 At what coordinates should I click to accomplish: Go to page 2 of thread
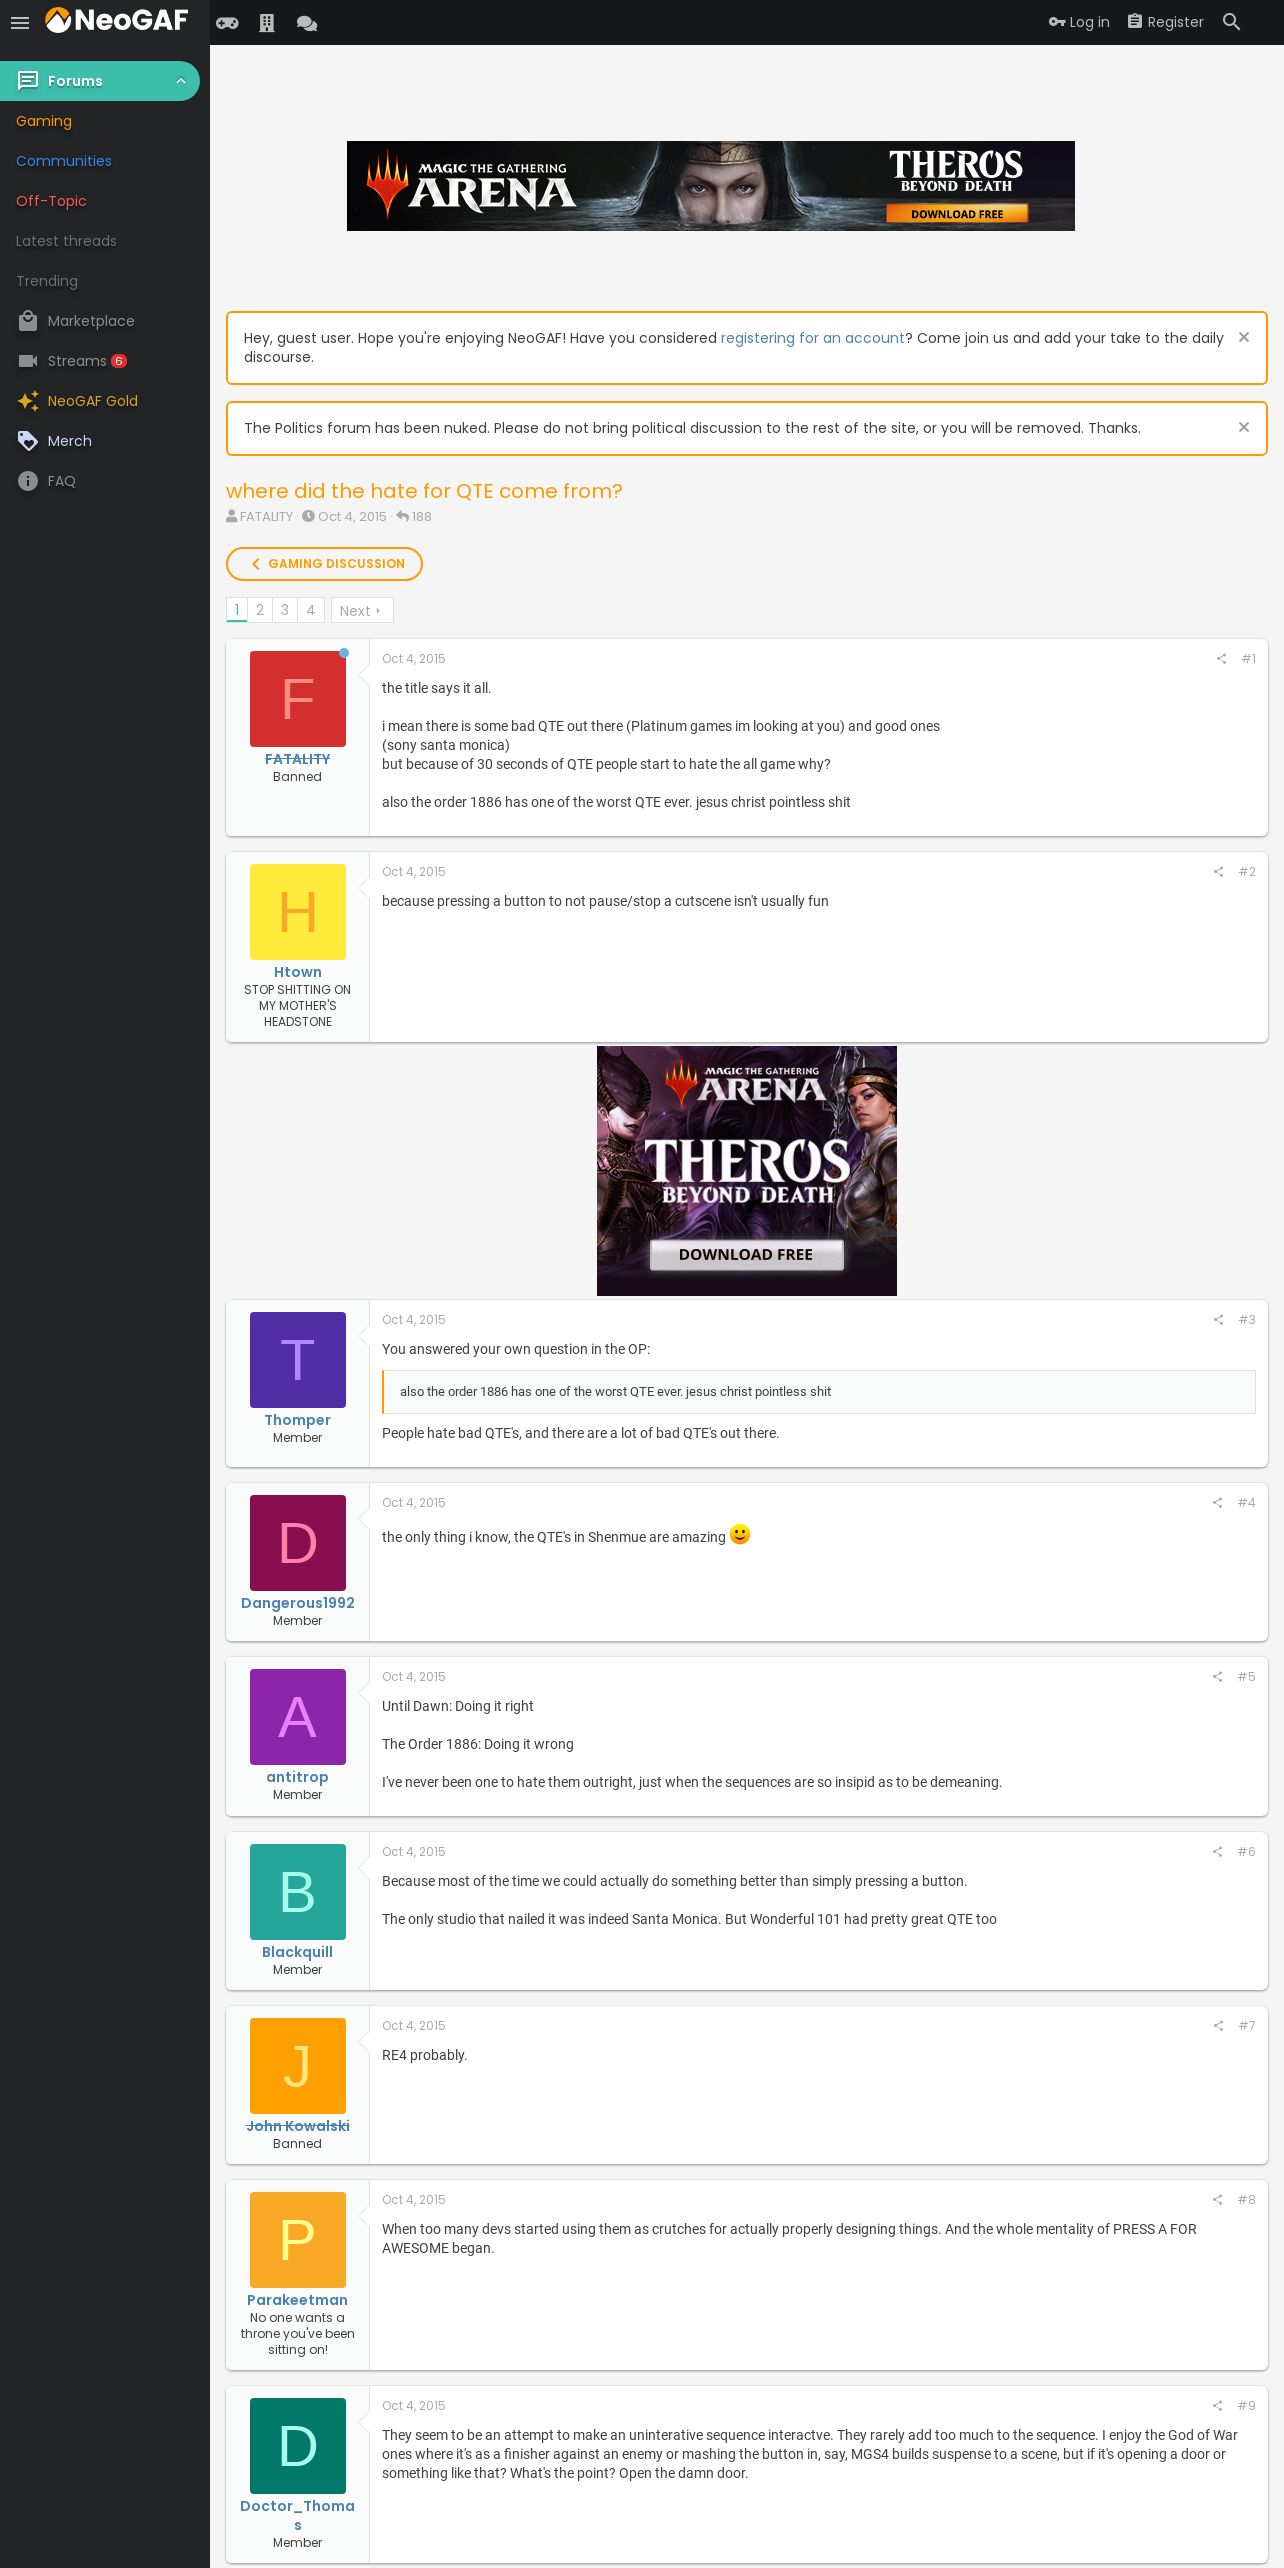260,610
